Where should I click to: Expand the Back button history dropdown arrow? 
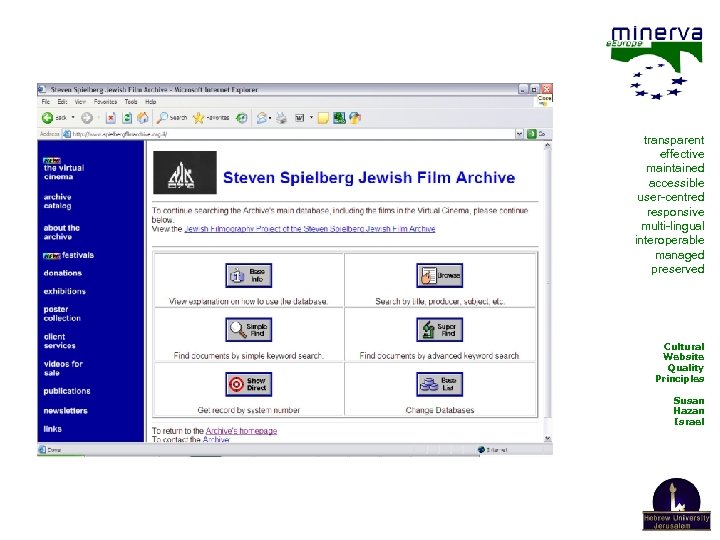click(x=73, y=118)
